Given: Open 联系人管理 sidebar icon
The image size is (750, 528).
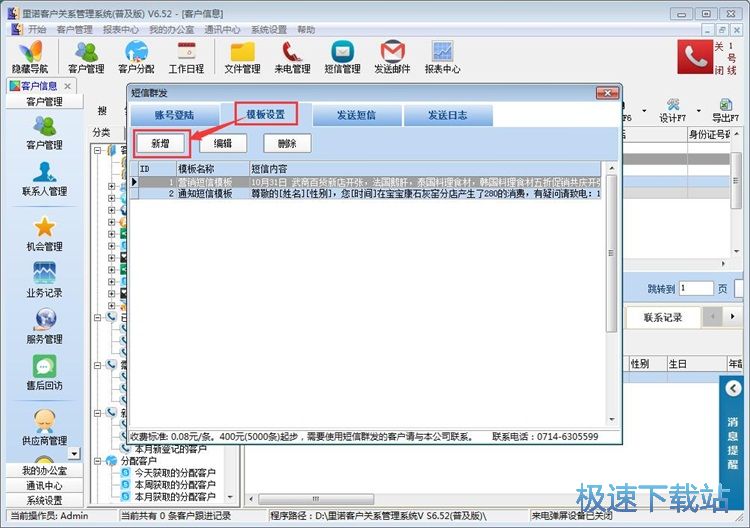Looking at the screenshot, I should pos(44,179).
